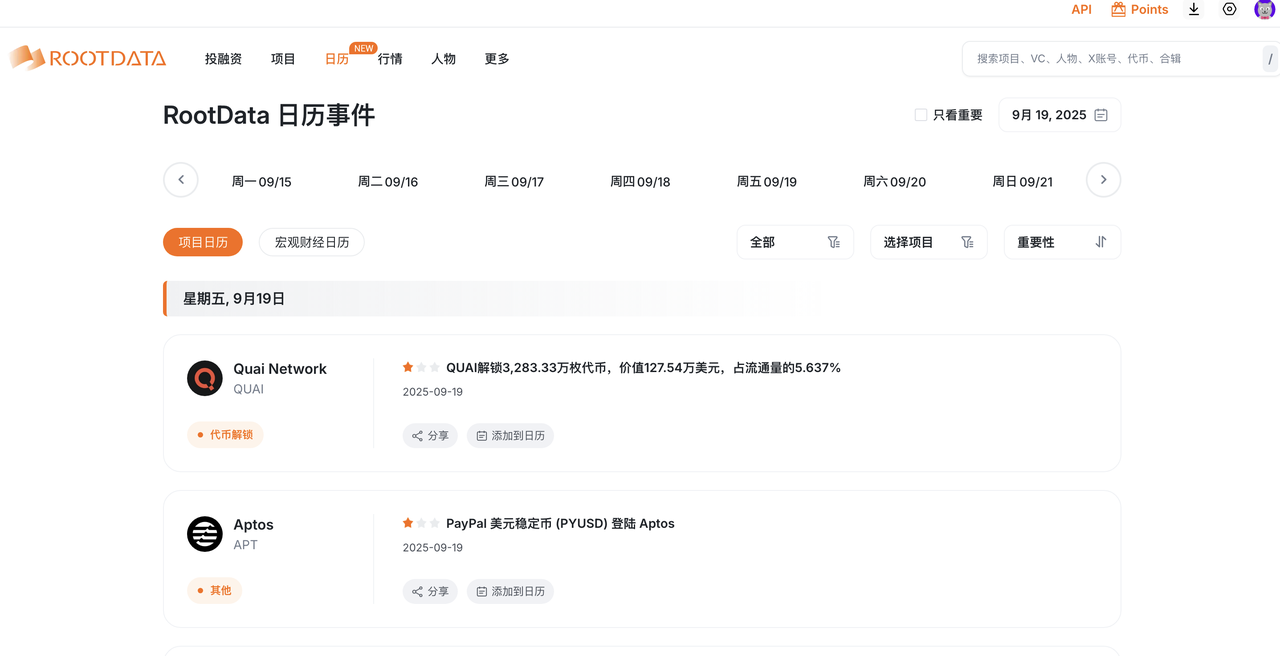Click the RootData logo
The image size is (1280, 656).
(x=88, y=58)
